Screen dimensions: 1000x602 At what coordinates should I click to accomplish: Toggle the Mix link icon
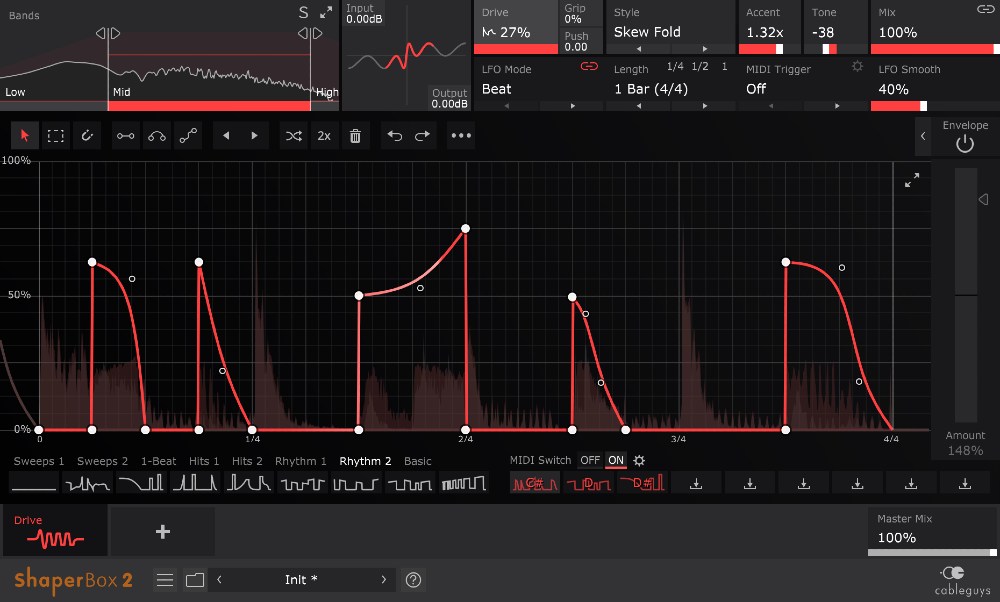click(x=985, y=9)
